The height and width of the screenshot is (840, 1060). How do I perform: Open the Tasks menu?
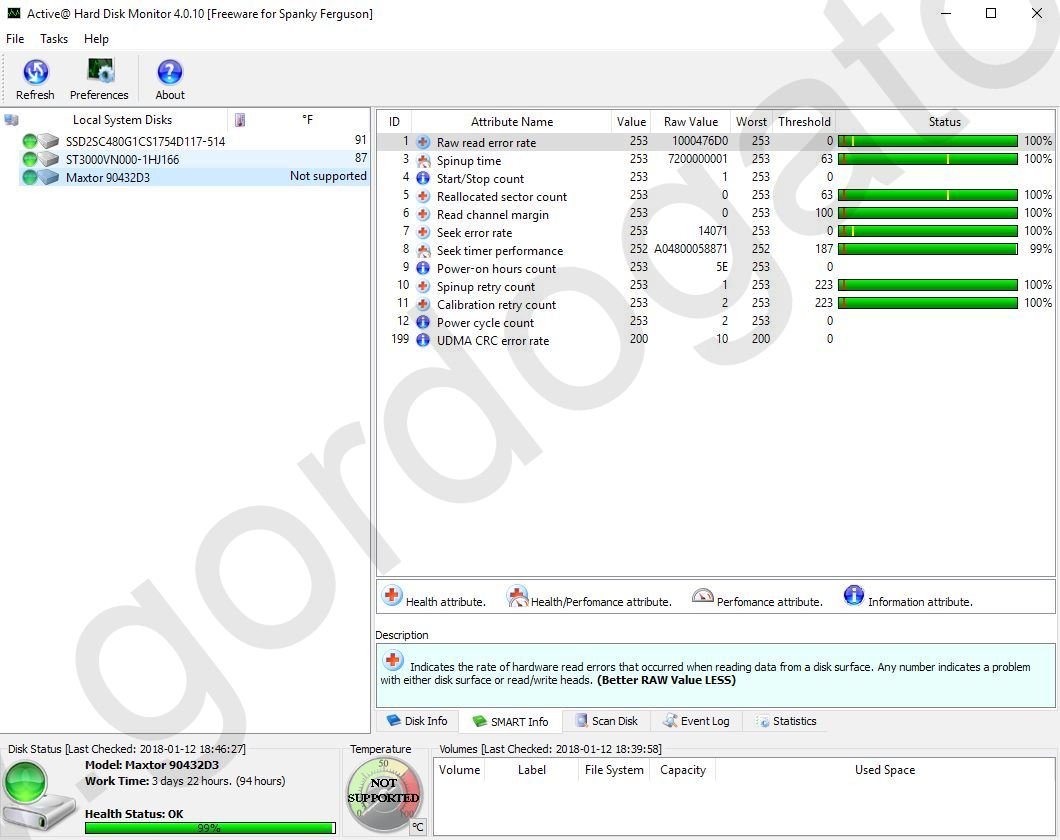(54, 39)
